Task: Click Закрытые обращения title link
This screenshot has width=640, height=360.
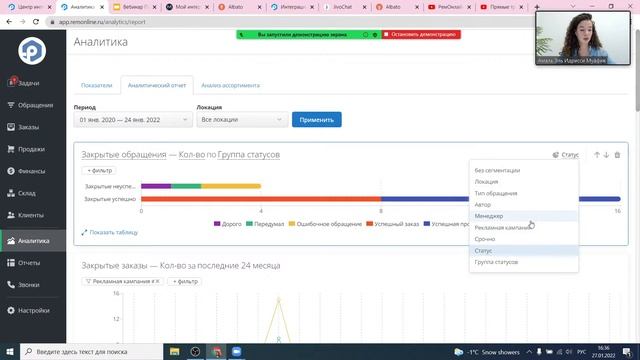Action: click(x=124, y=155)
